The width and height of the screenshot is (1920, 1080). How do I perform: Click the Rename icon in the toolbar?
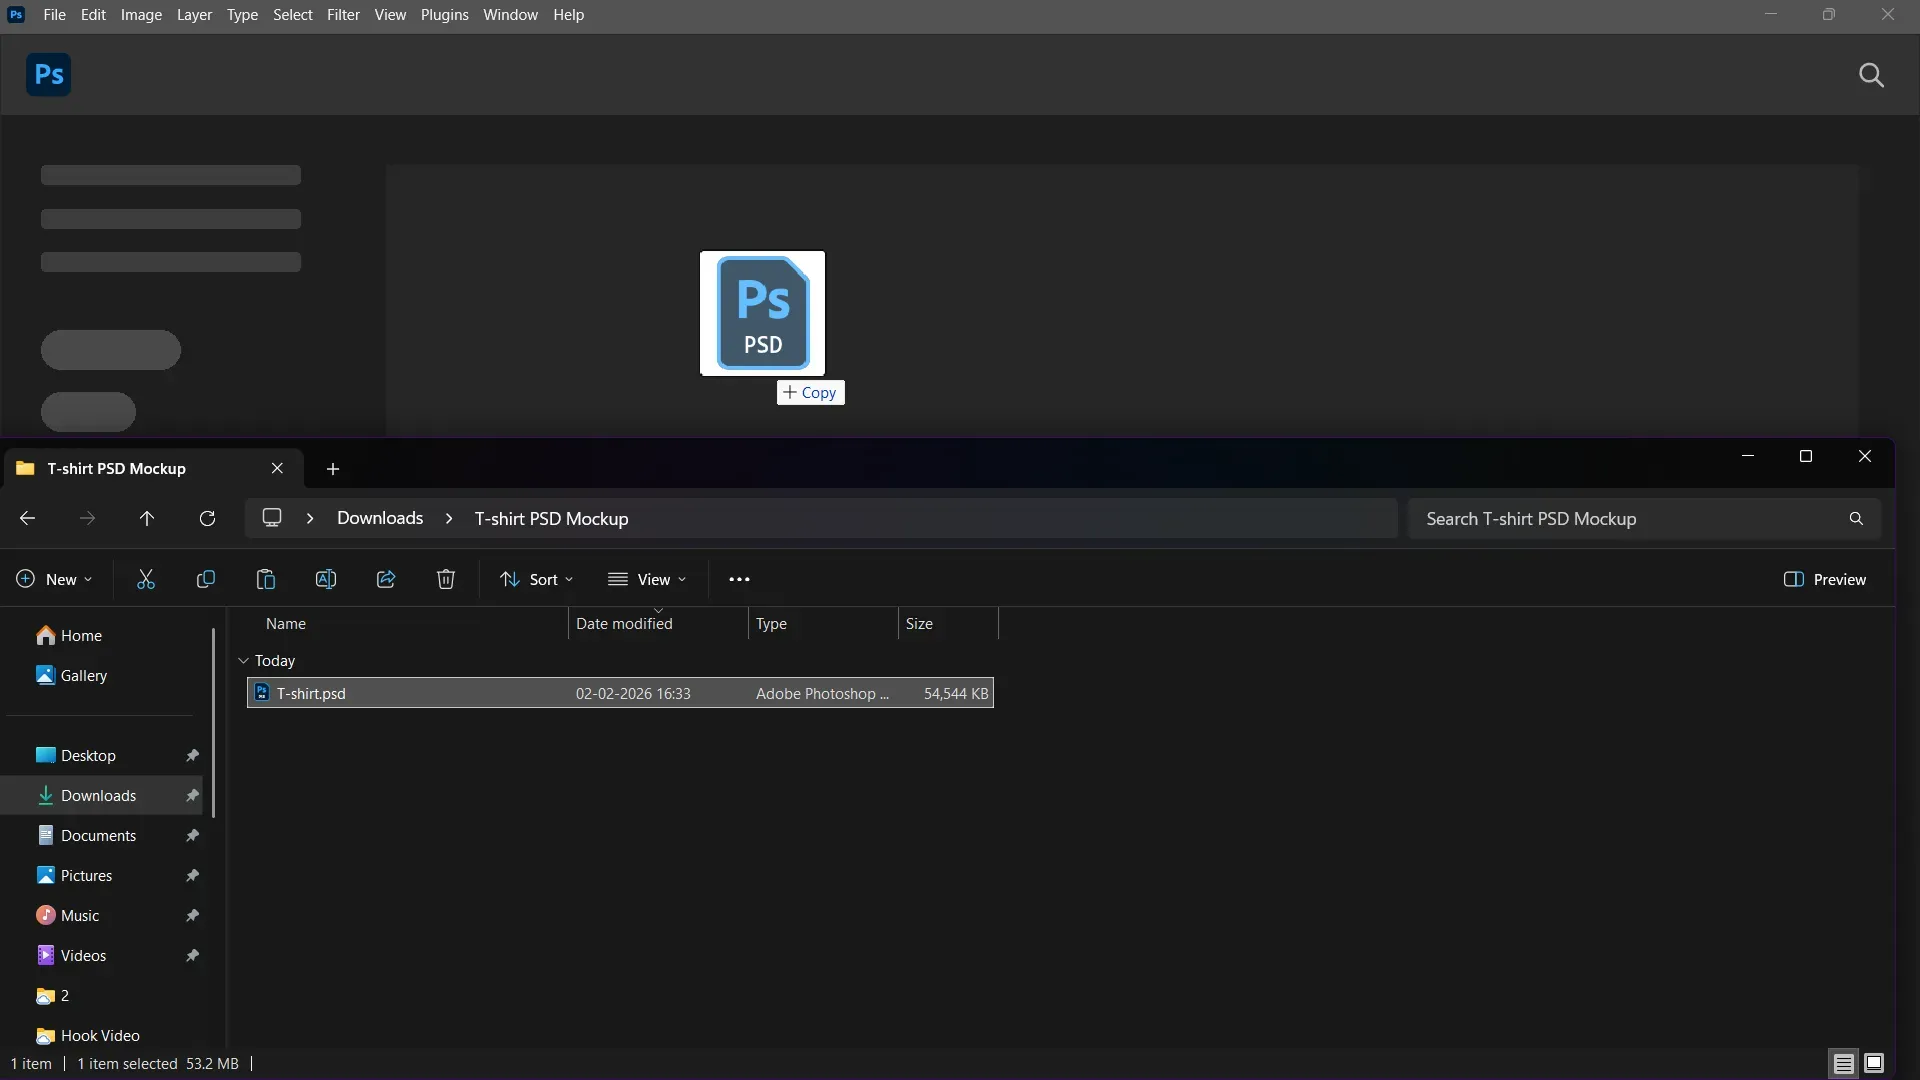point(326,579)
